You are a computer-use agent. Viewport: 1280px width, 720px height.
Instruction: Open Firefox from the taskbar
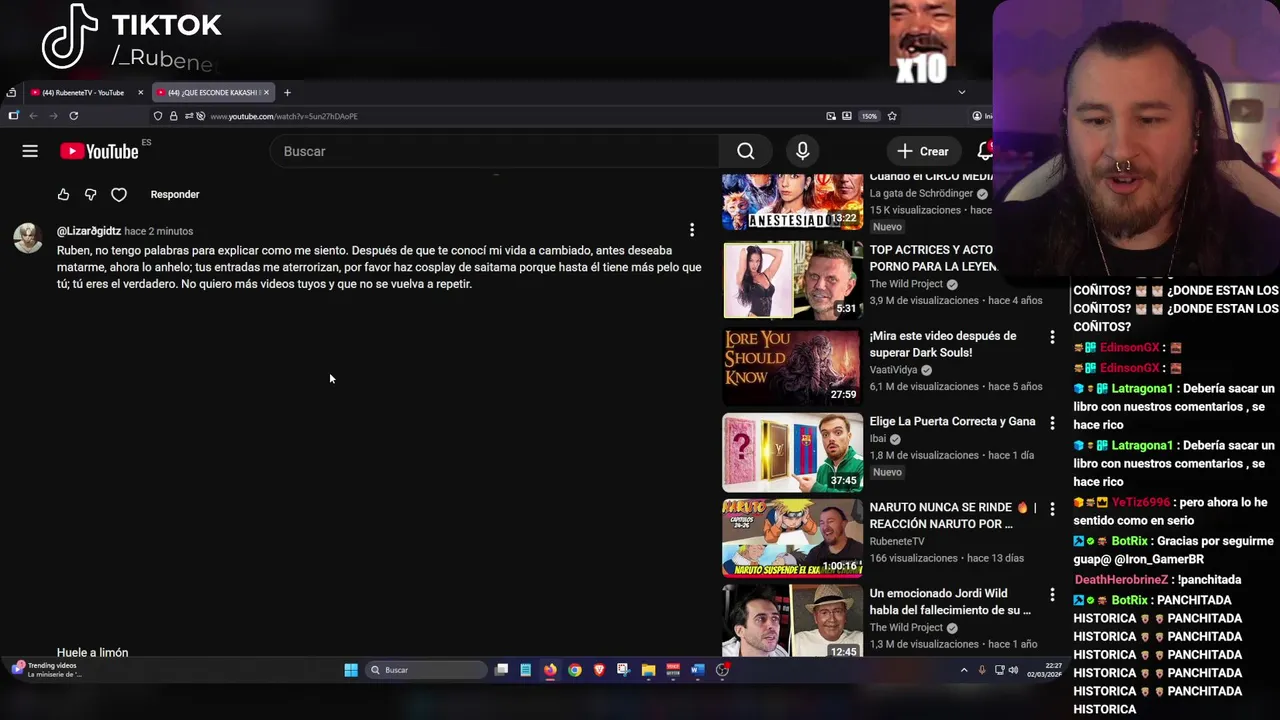[x=550, y=670]
